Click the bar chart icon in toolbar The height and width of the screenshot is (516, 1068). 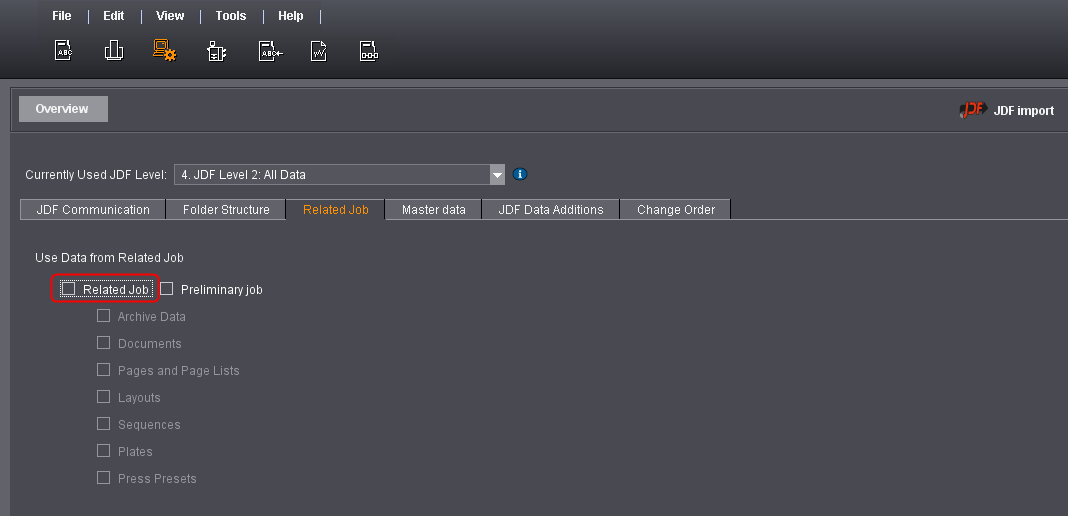click(x=113, y=50)
